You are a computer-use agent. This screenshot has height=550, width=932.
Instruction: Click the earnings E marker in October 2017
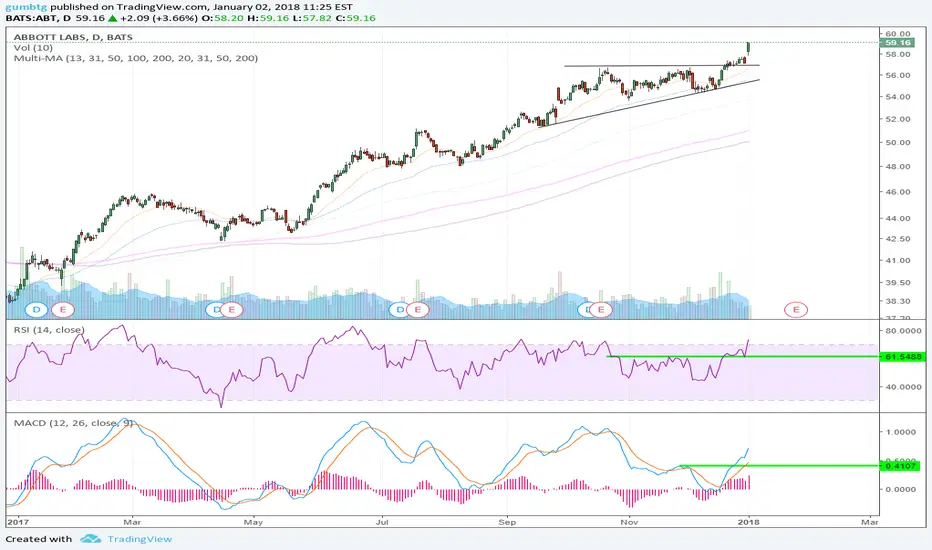coord(602,309)
